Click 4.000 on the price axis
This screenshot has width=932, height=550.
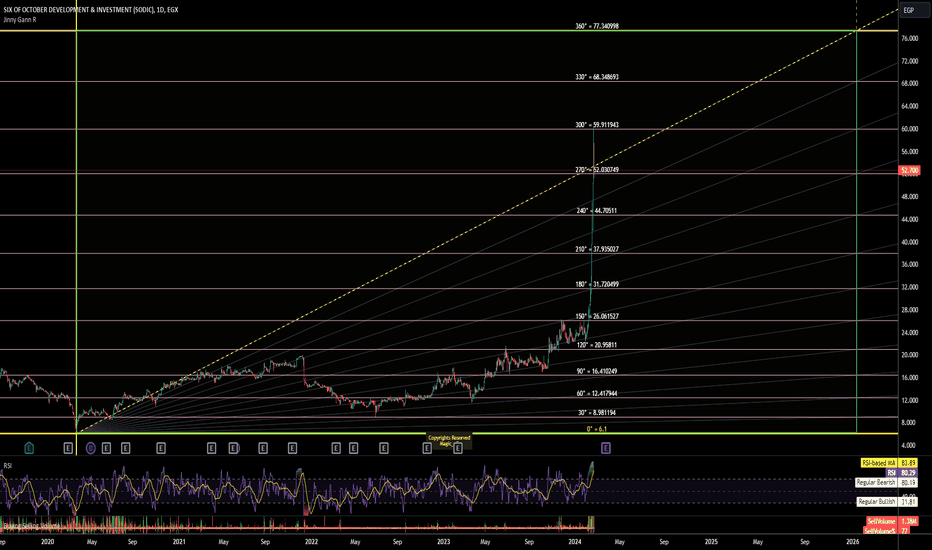[x=909, y=445]
